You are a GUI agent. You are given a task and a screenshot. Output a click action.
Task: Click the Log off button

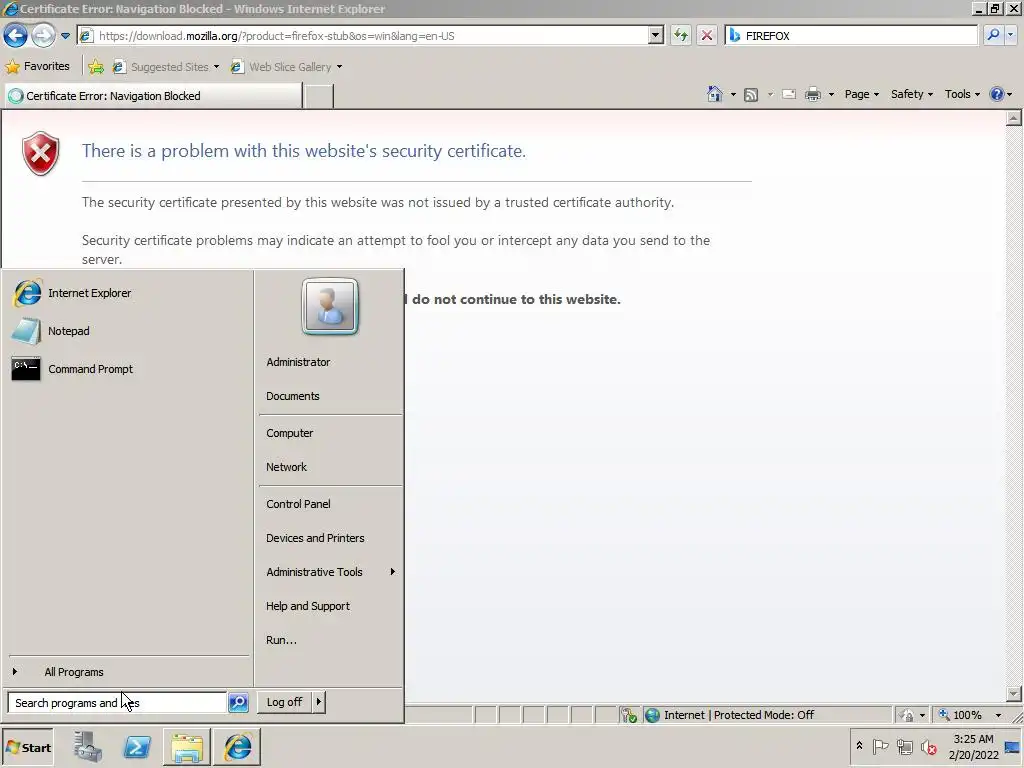point(284,702)
